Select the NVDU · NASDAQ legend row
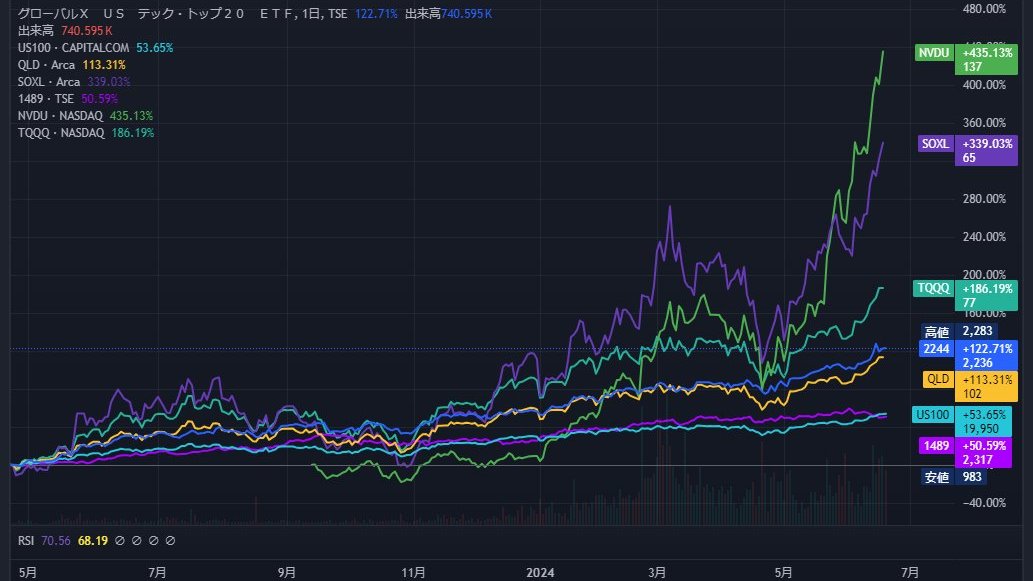The image size is (1033, 581). [x=86, y=115]
